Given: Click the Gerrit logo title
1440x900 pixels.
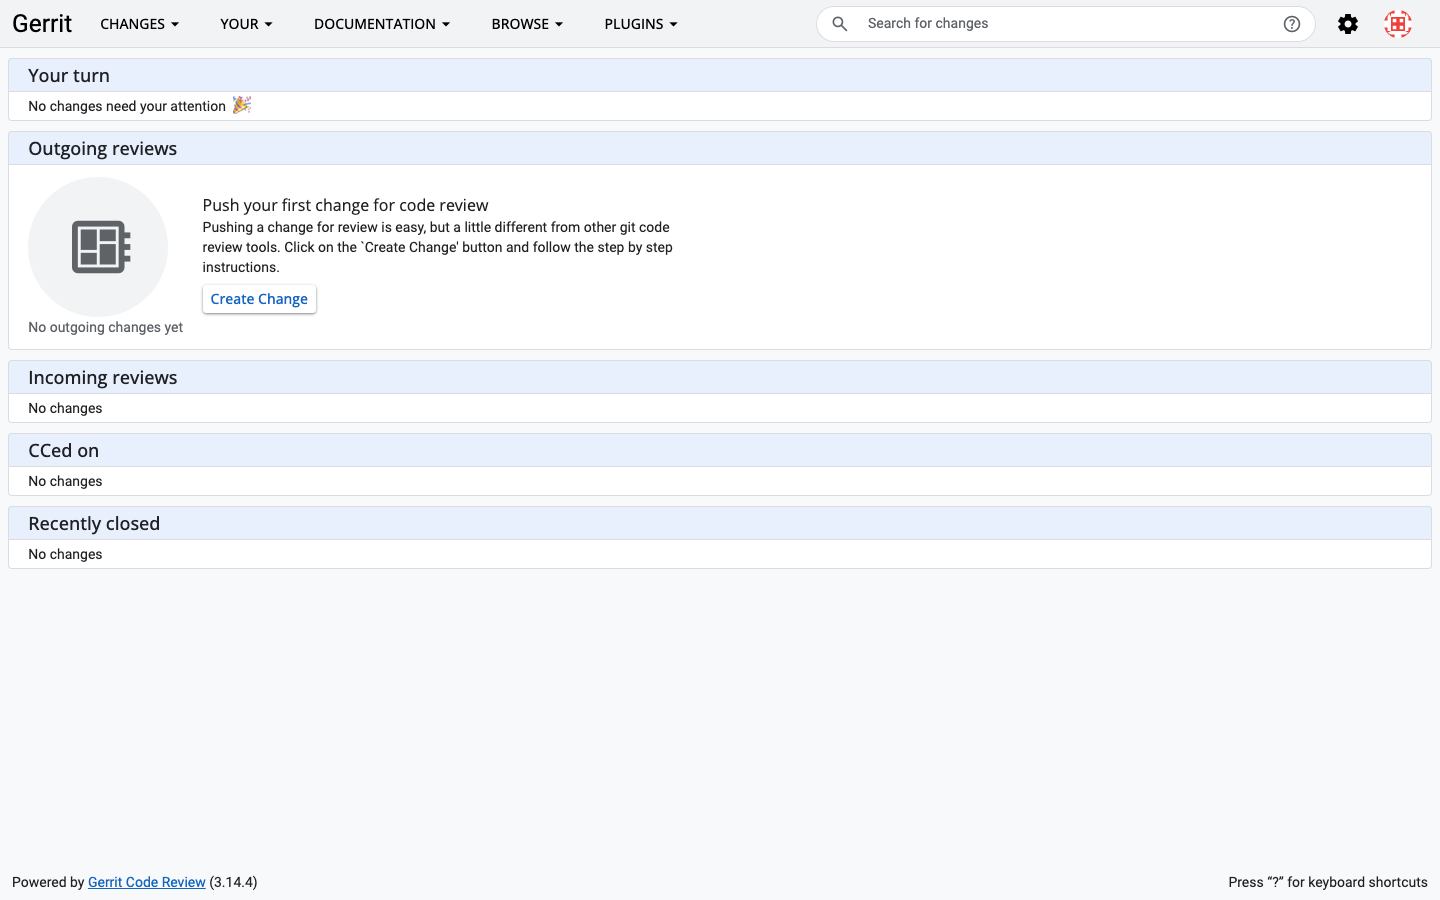Looking at the screenshot, I should (x=42, y=24).
